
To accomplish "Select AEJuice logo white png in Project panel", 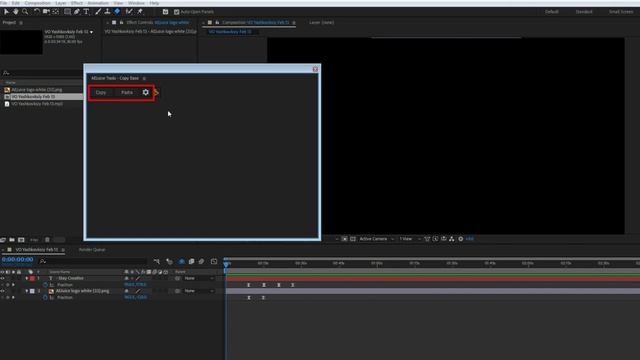I will coord(37,90).
